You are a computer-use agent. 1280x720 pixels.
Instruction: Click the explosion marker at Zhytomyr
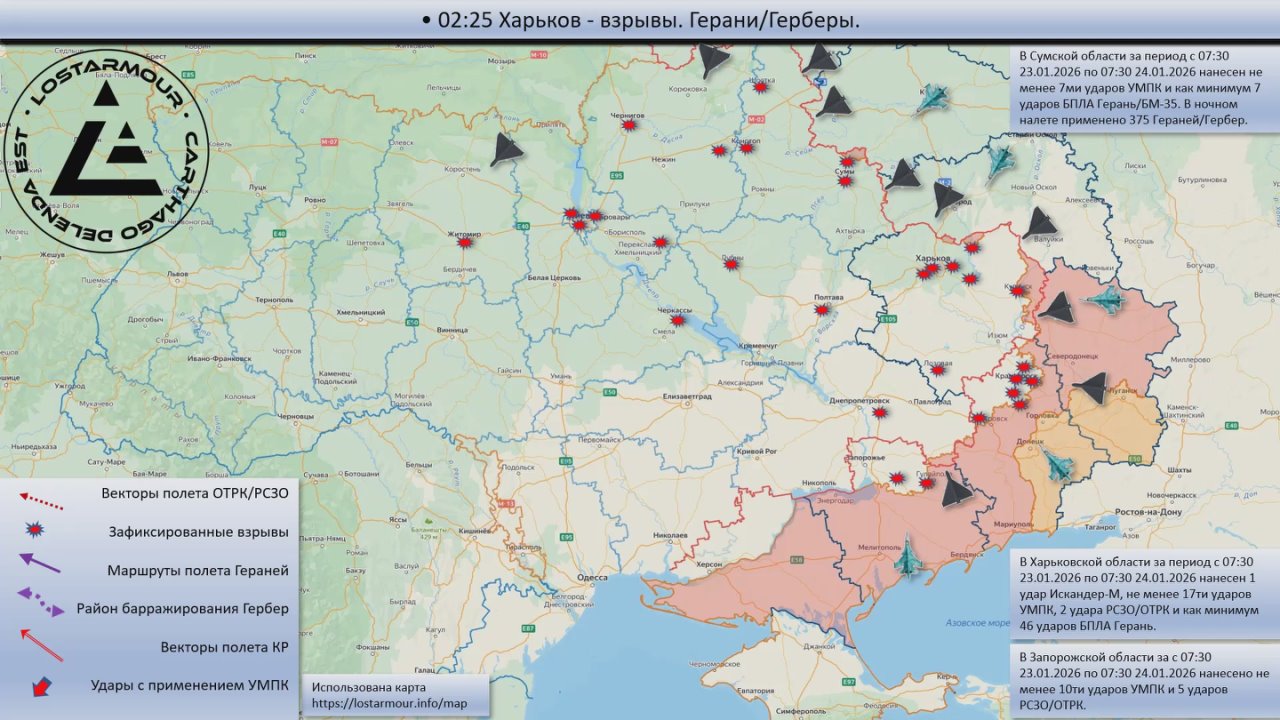click(x=465, y=241)
